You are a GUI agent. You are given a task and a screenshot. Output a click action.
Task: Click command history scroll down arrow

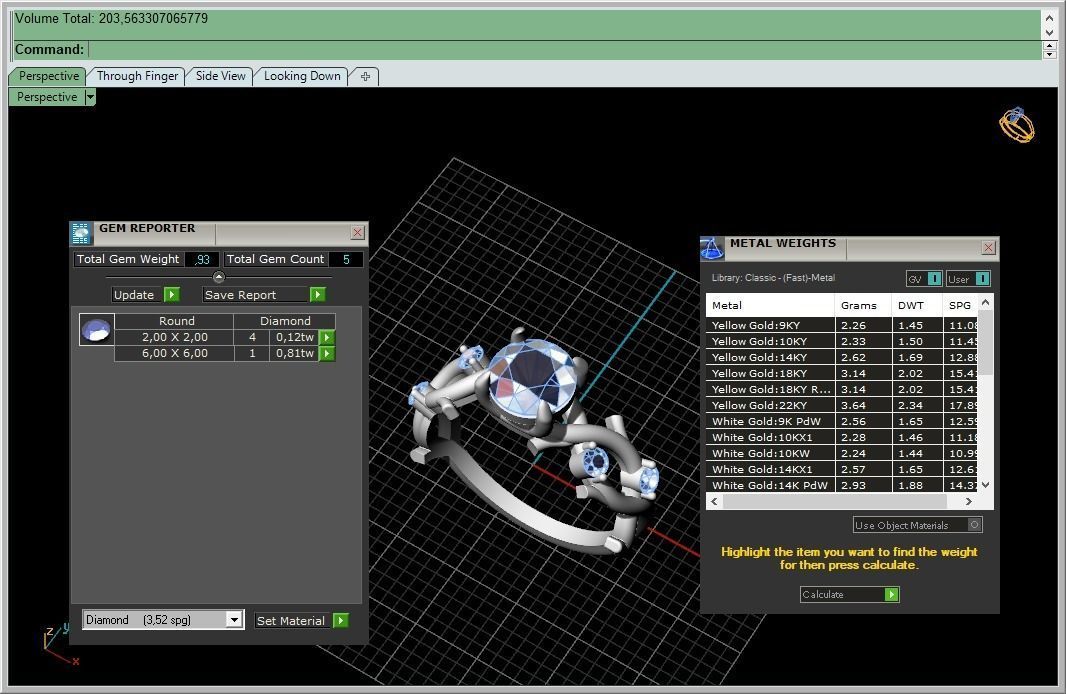pos(1050,32)
